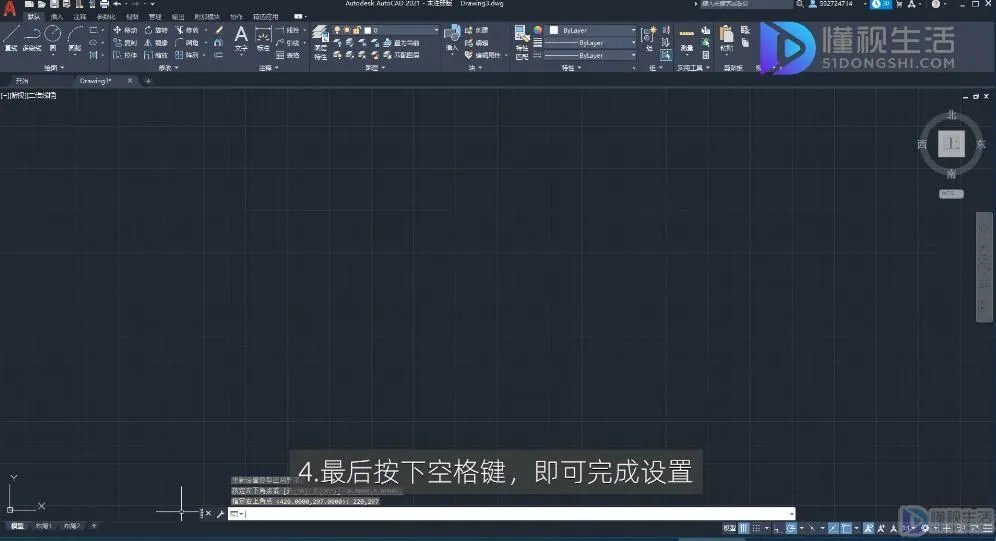Screen dimensions: 996x541
Task: Expand the 实用工具 (Utilities) panel
Action: pos(693,67)
